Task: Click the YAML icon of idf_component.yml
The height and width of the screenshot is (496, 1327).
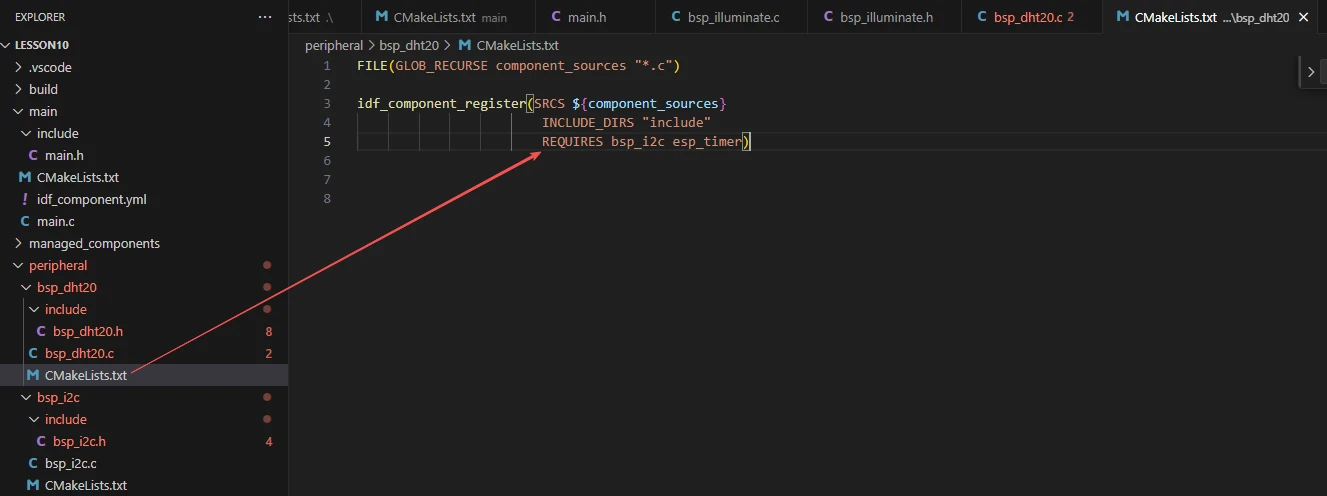Action: pyautogui.click(x=25, y=199)
